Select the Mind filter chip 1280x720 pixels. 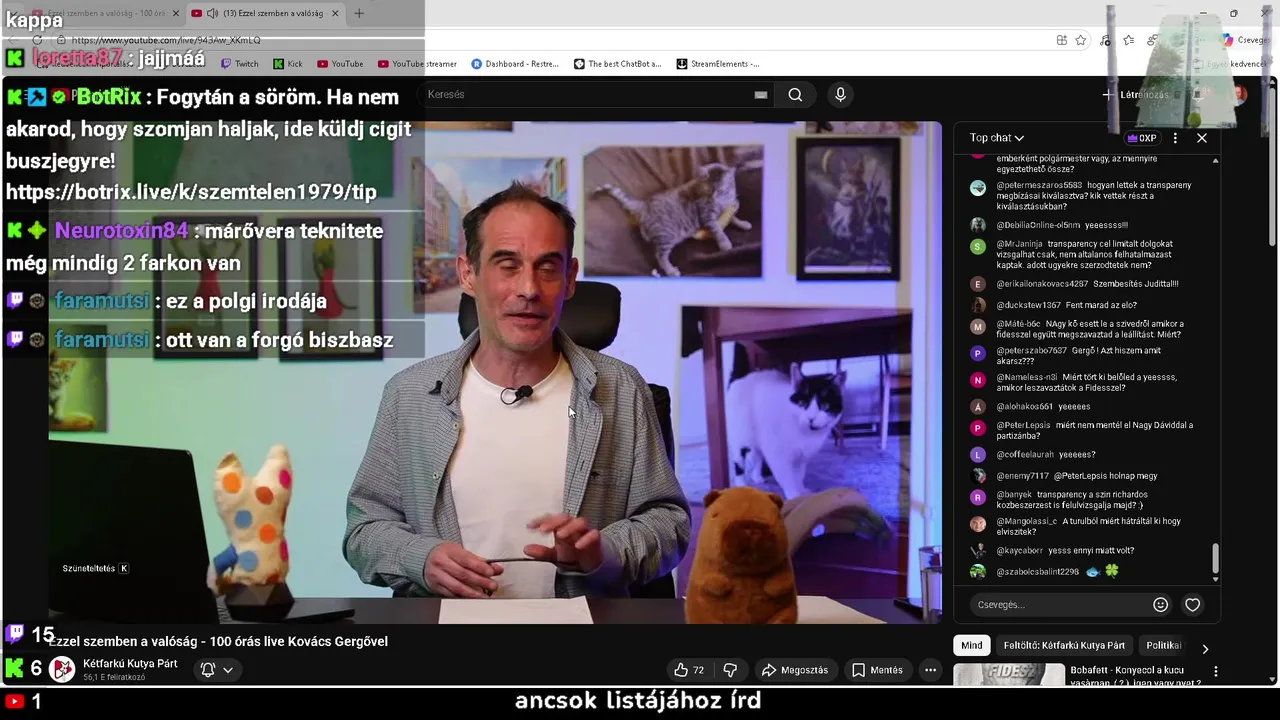pyautogui.click(x=971, y=645)
